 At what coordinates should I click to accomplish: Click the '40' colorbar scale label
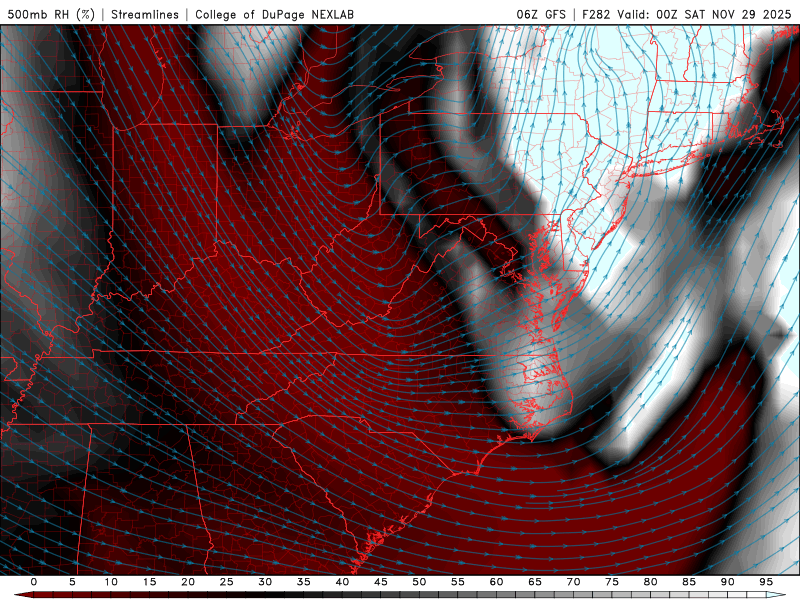tap(342, 582)
